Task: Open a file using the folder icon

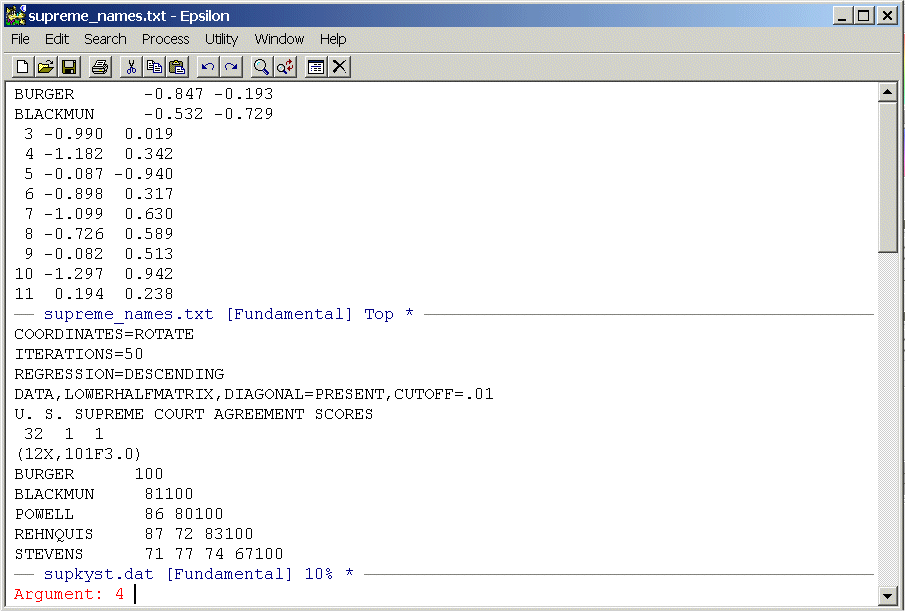Action: pos(46,67)
